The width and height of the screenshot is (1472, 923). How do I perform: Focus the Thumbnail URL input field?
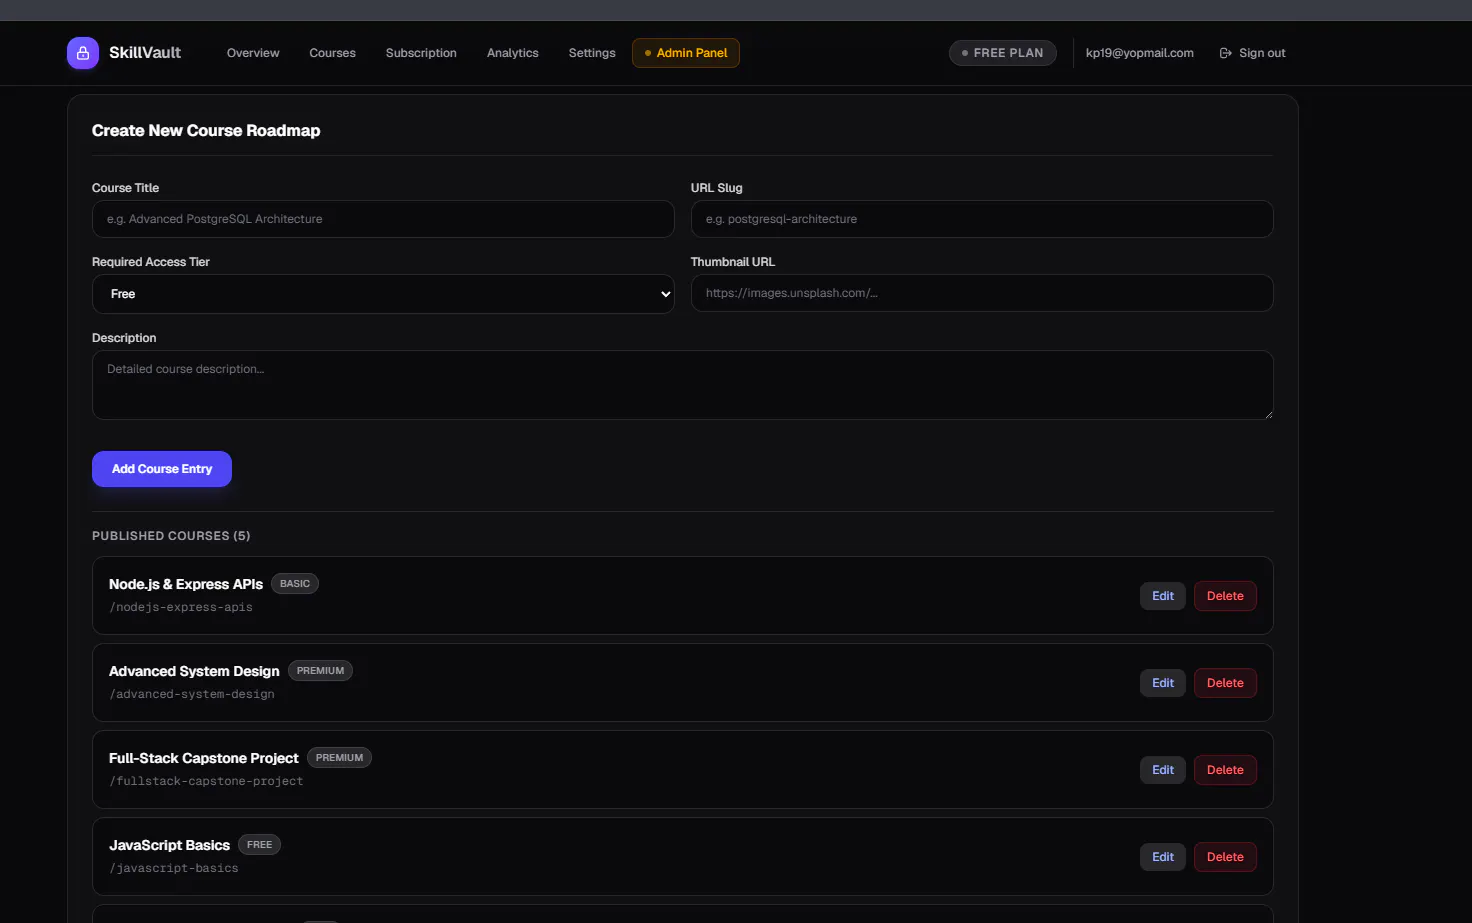982,293
